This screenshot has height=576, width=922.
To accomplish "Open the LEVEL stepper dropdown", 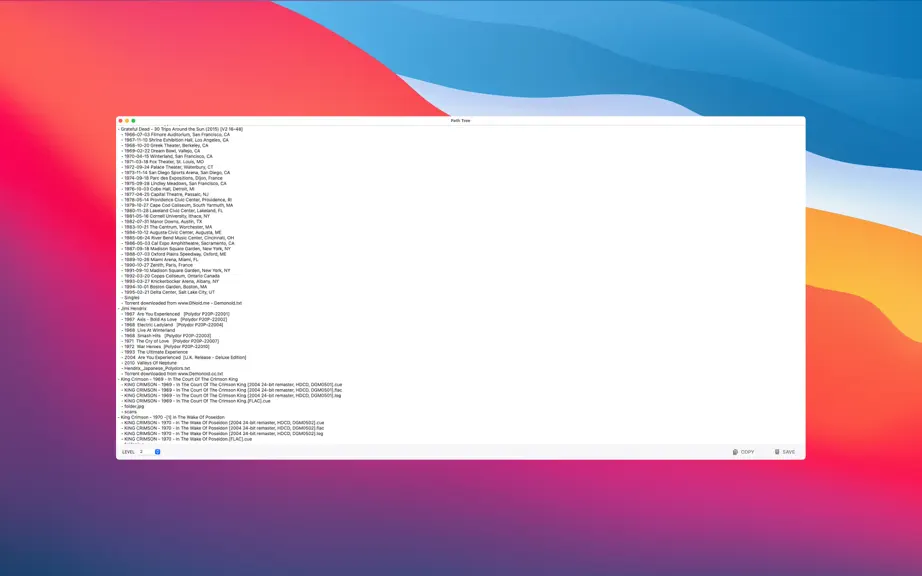I will (x=158, y=452).
